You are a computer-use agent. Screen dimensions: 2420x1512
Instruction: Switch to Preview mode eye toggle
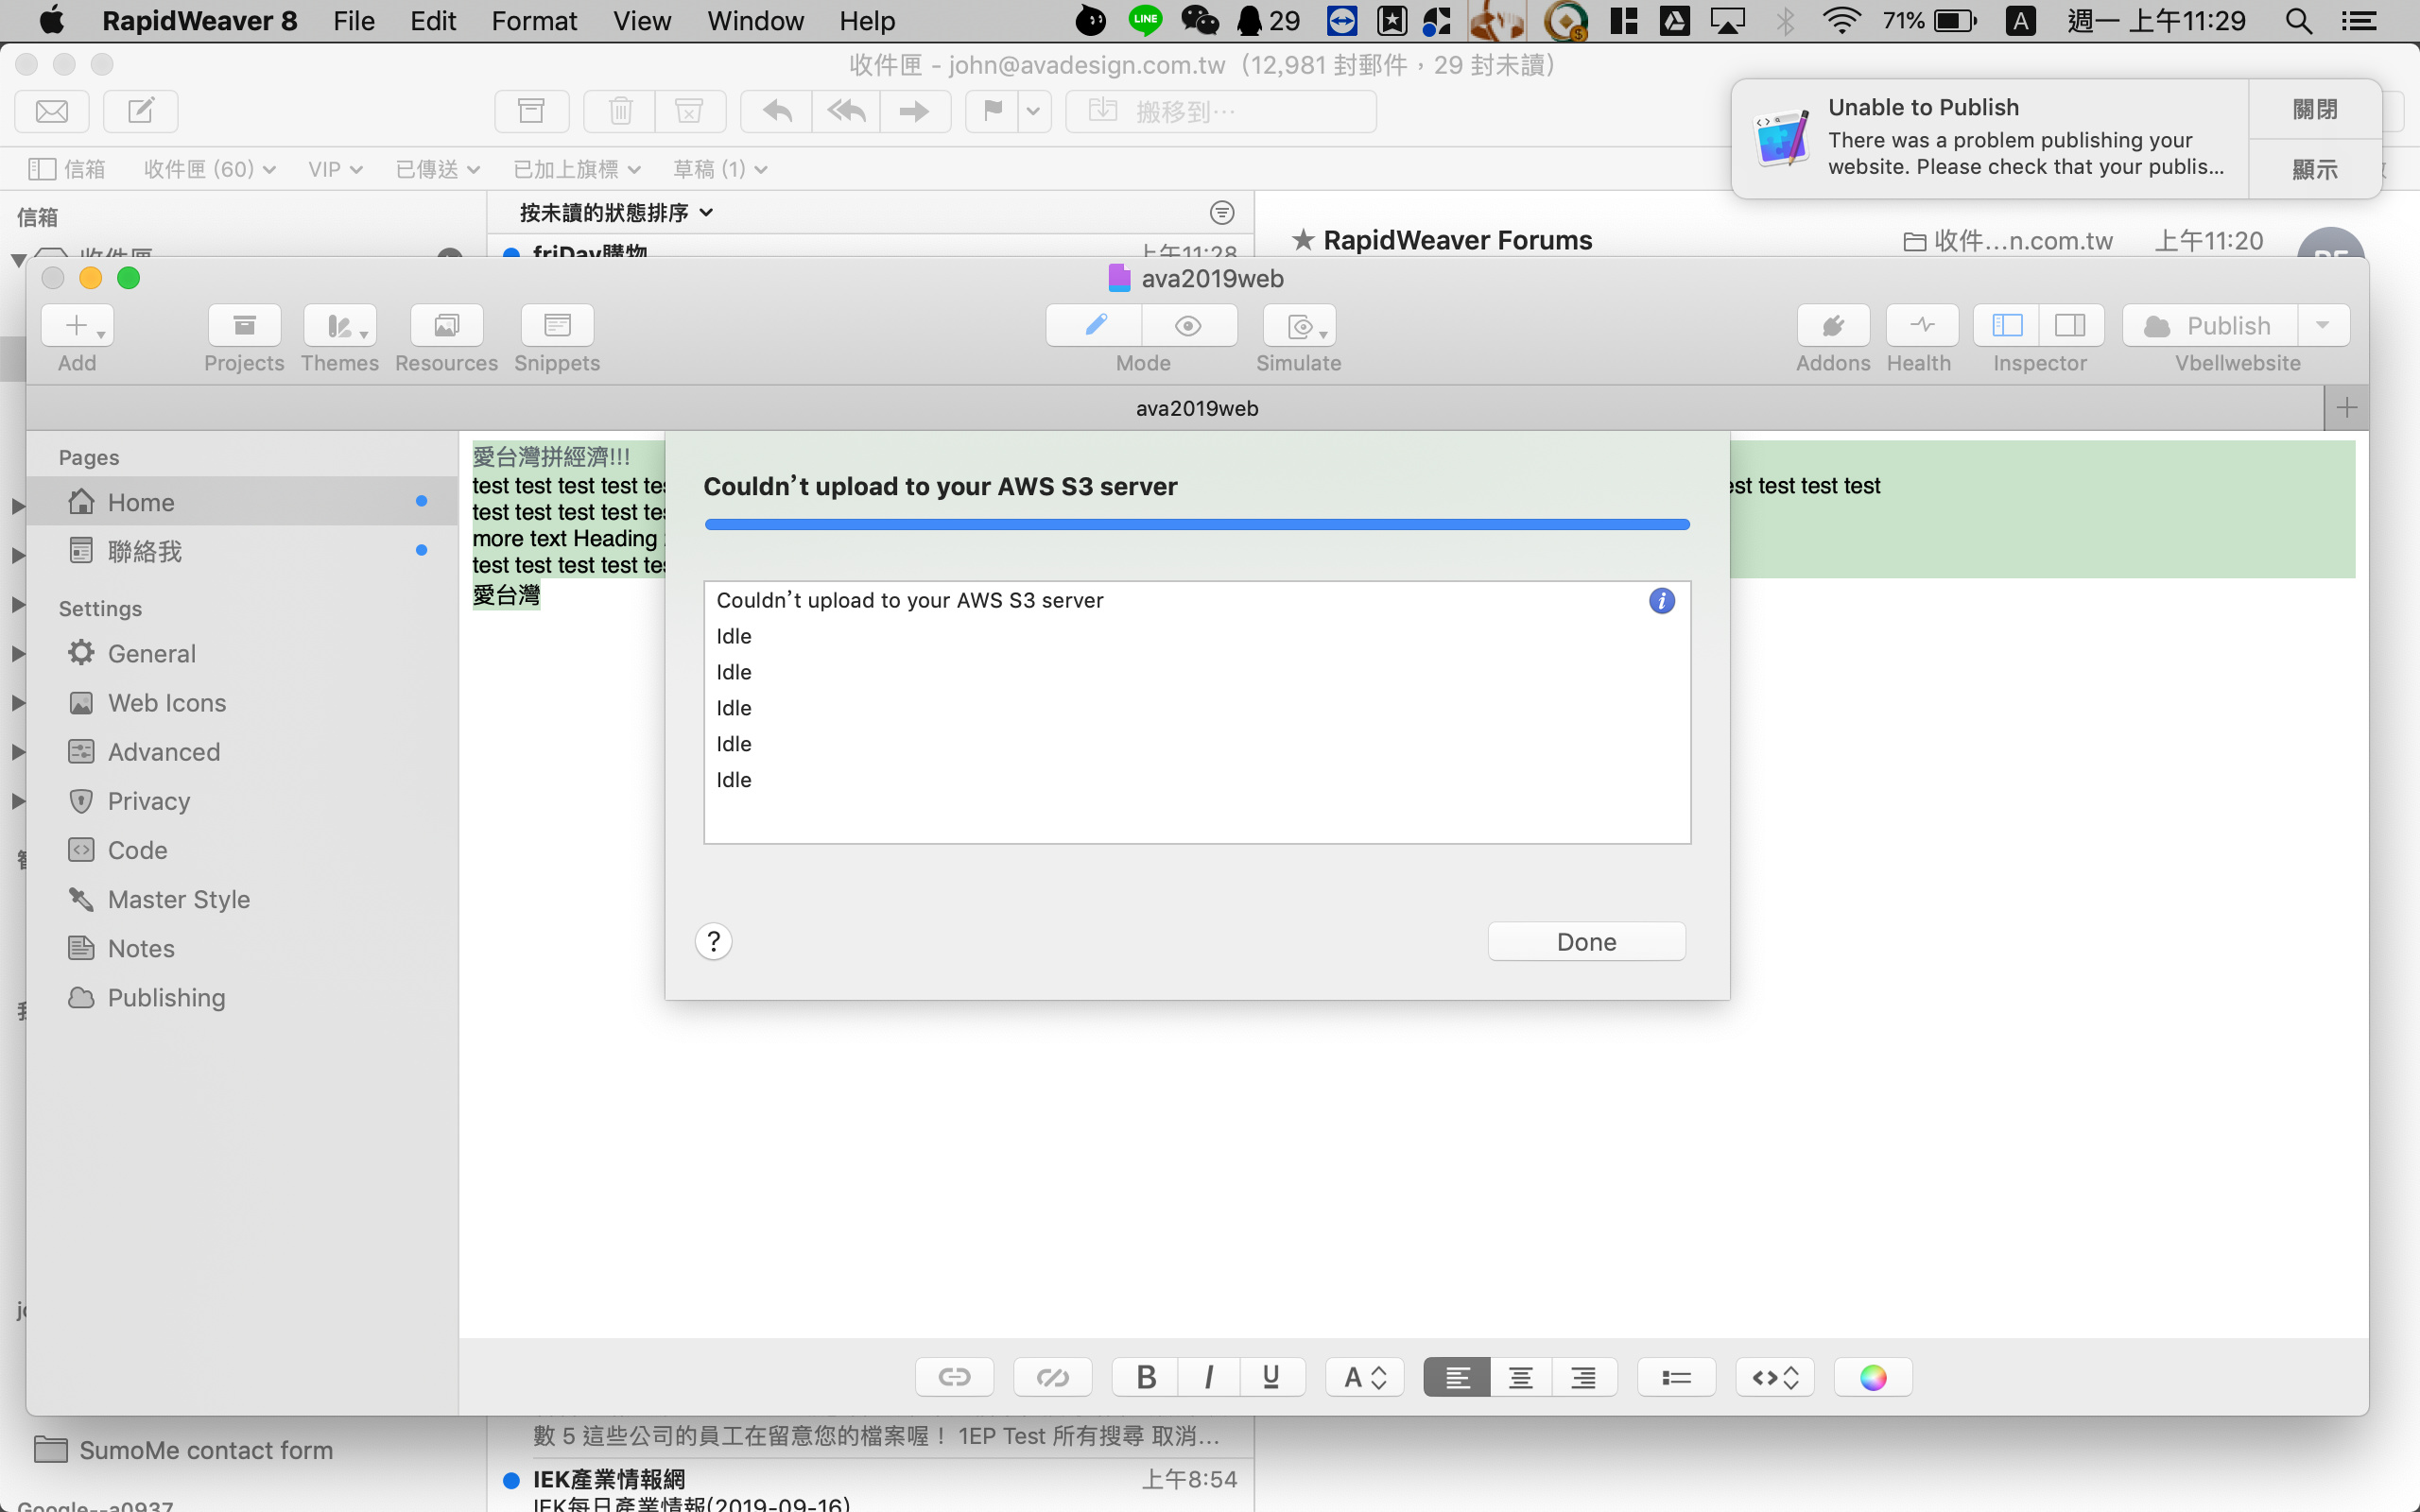click(1188, 325)
